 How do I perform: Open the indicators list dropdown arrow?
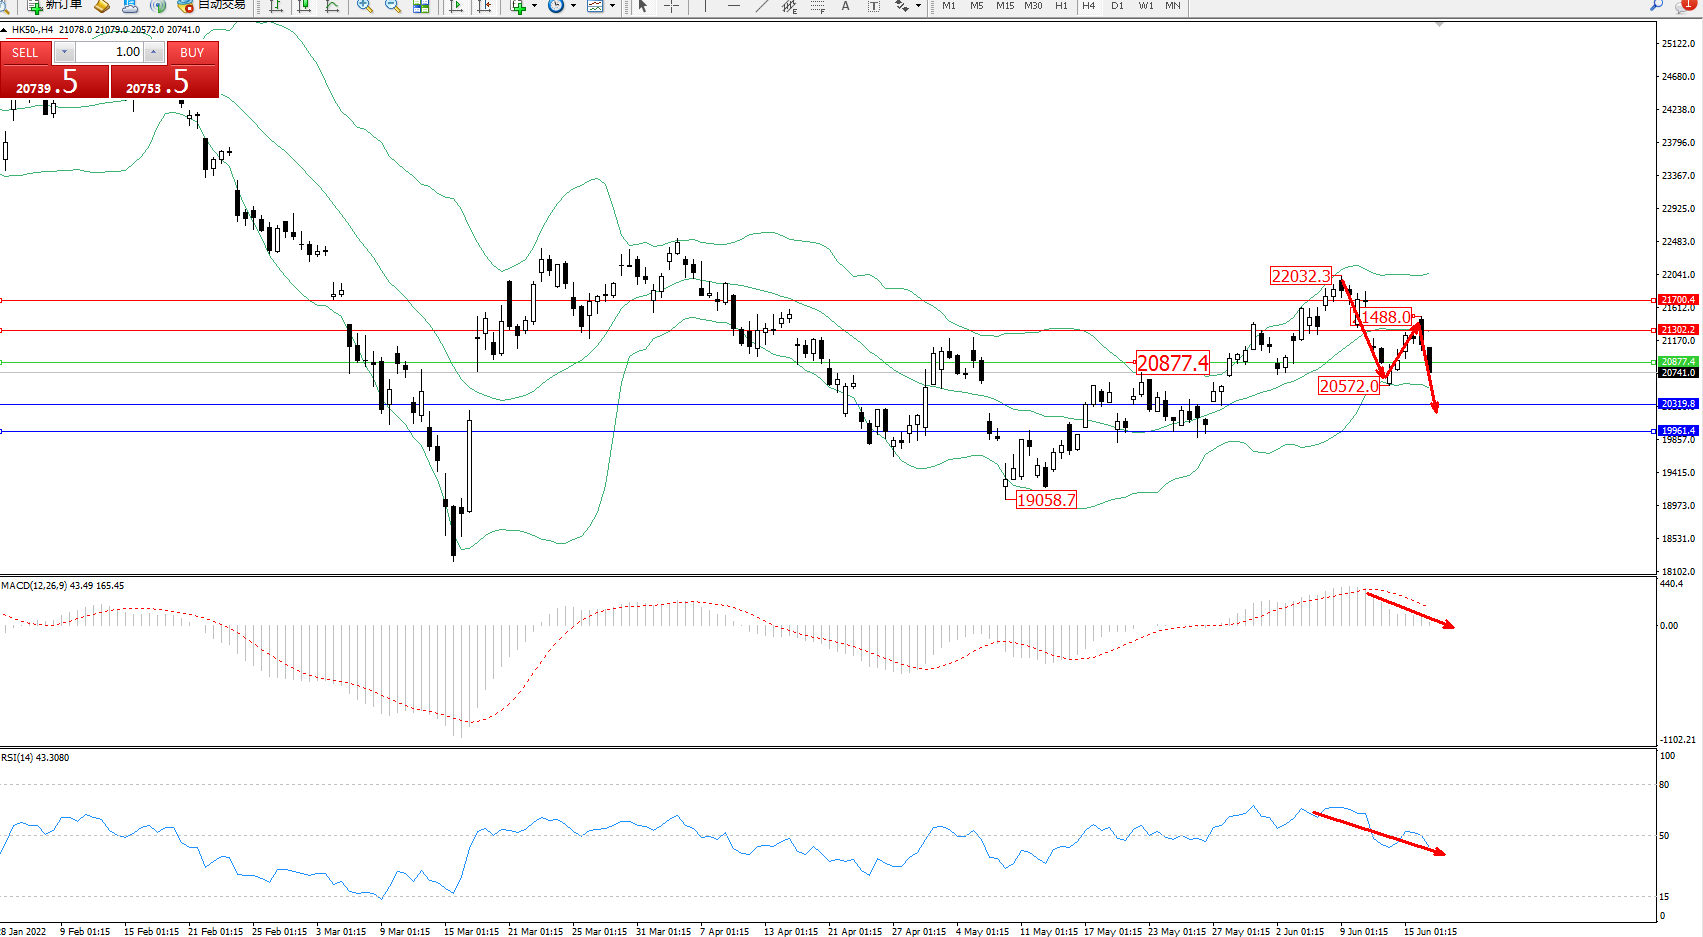(534, 6)
